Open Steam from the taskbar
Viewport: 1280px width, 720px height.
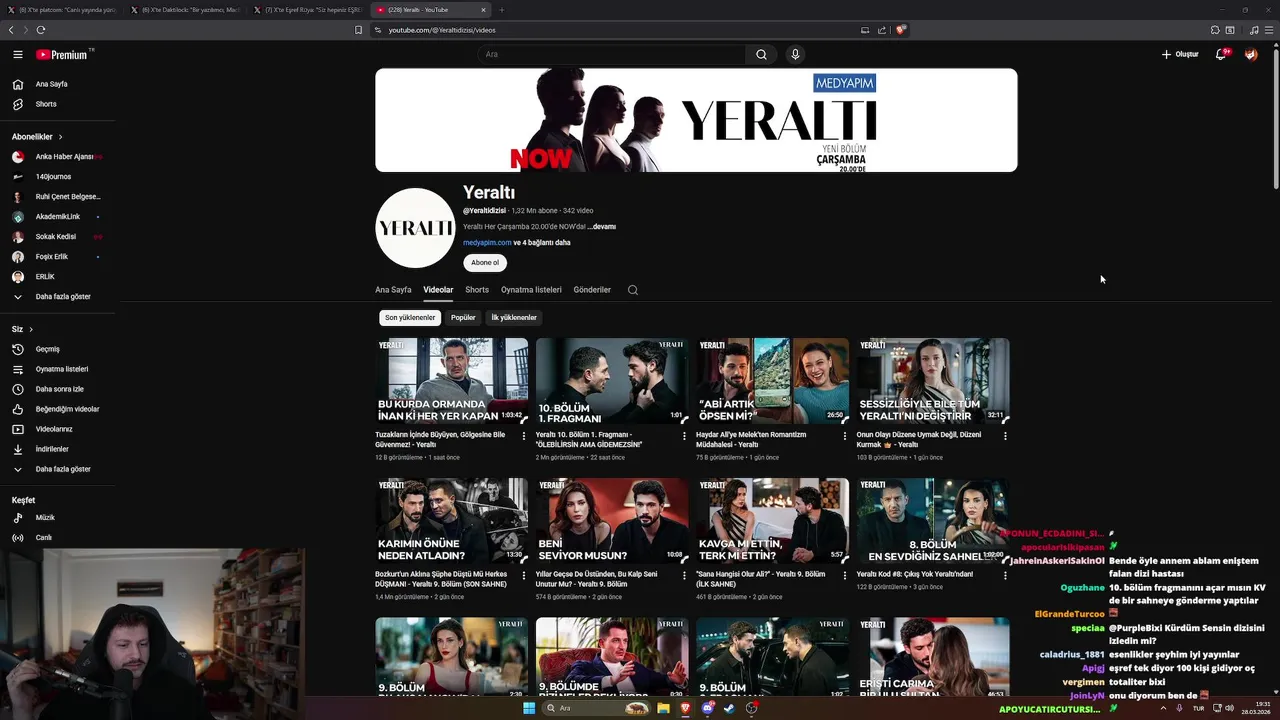click(x=729, y=708)
